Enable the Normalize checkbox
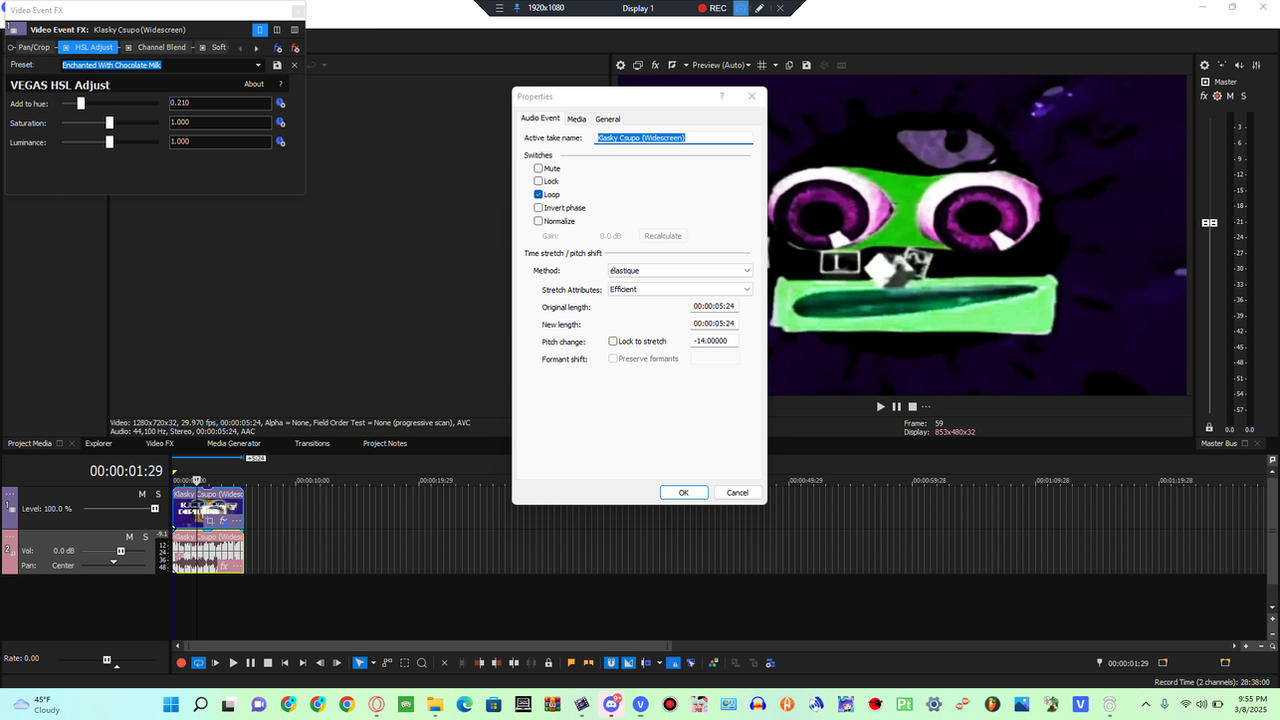The height and width of the screenshot is (720, 1280). 538,221
